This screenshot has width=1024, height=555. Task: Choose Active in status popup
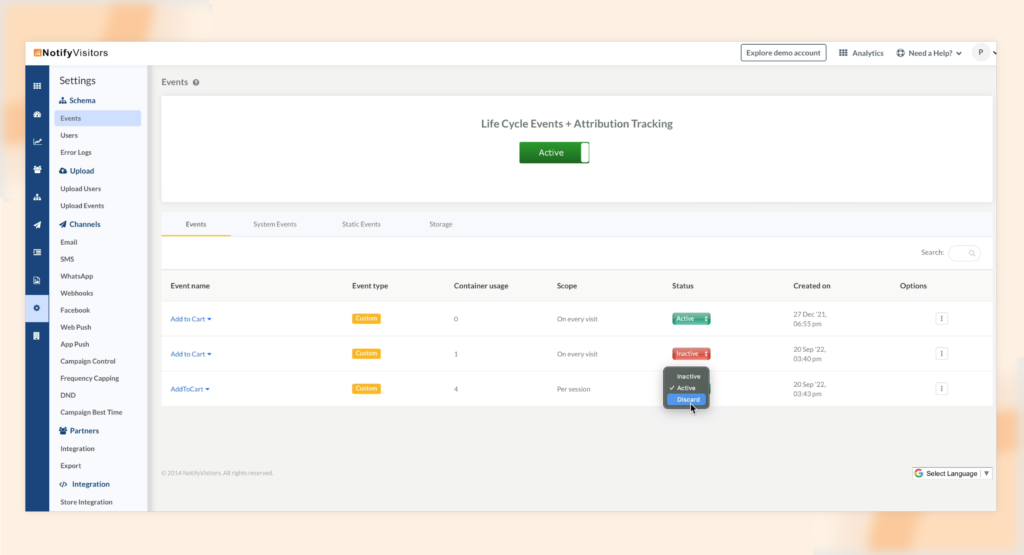point(686,388)
